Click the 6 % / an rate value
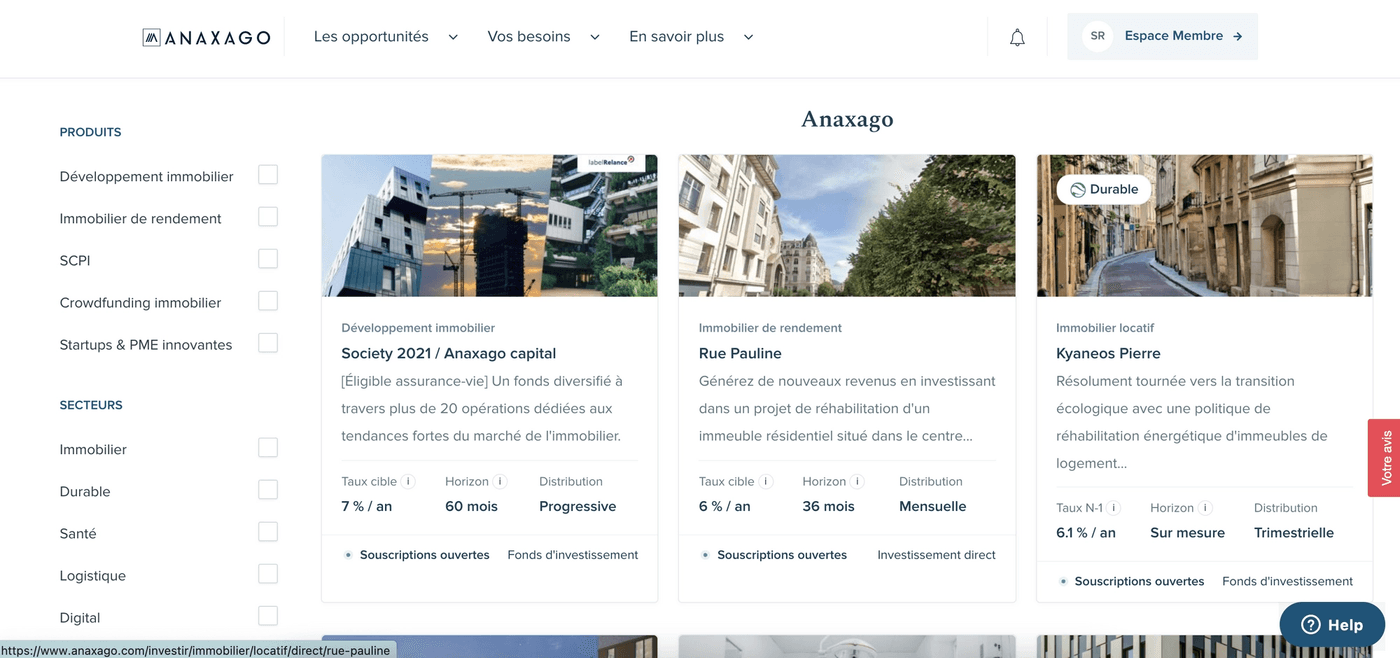 724,506
